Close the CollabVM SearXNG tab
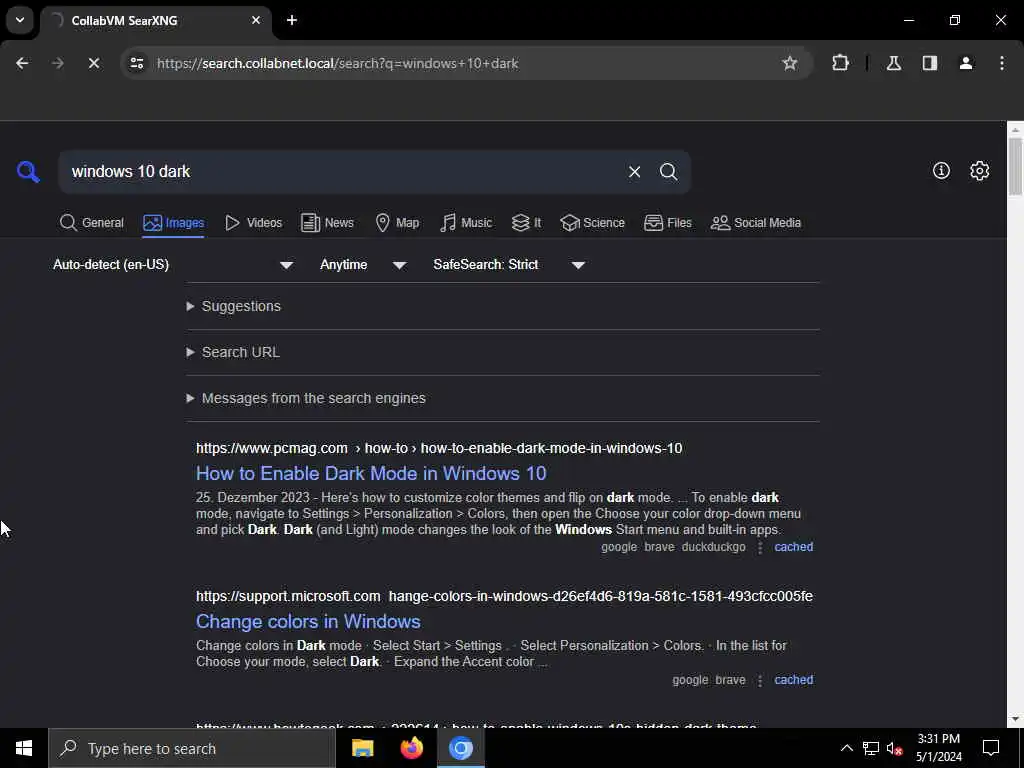 pos(256,20)
